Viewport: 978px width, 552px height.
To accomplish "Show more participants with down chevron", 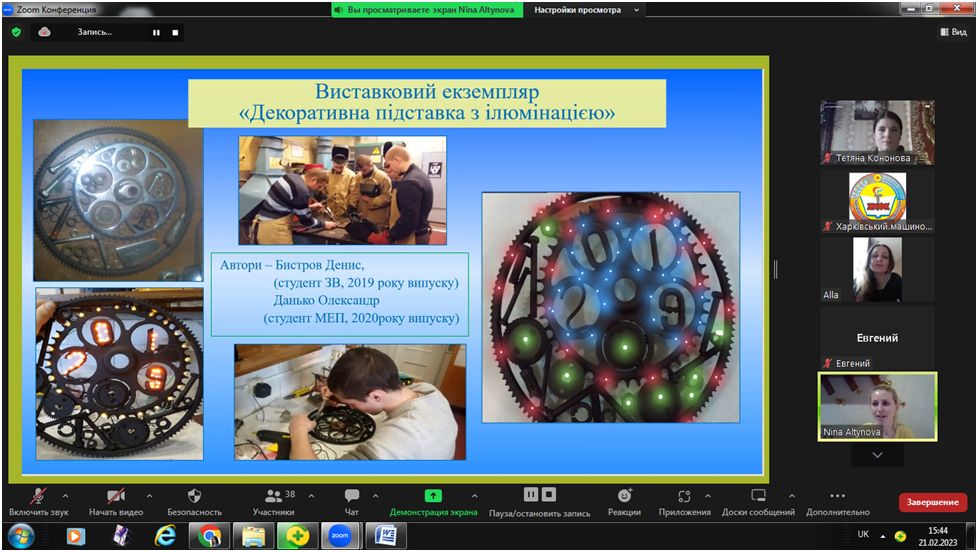I will tap(877, 455).
